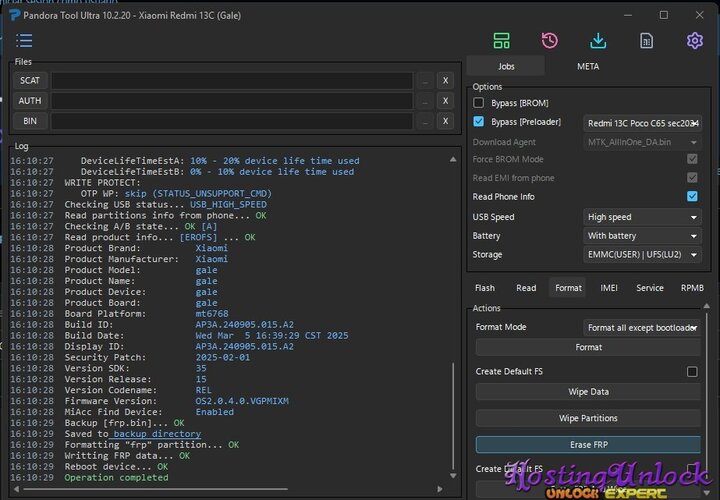The image size is (720, 500).
Task: Select the Format tab
Action: coord(568,288)
